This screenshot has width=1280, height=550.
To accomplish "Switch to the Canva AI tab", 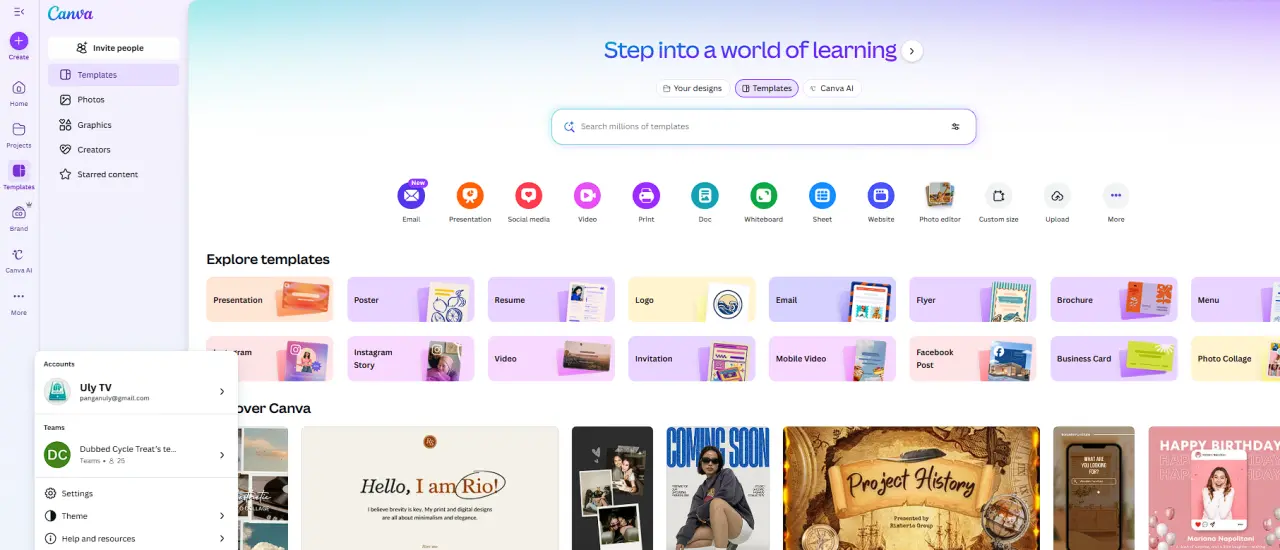I will click(x=832, y=88).
